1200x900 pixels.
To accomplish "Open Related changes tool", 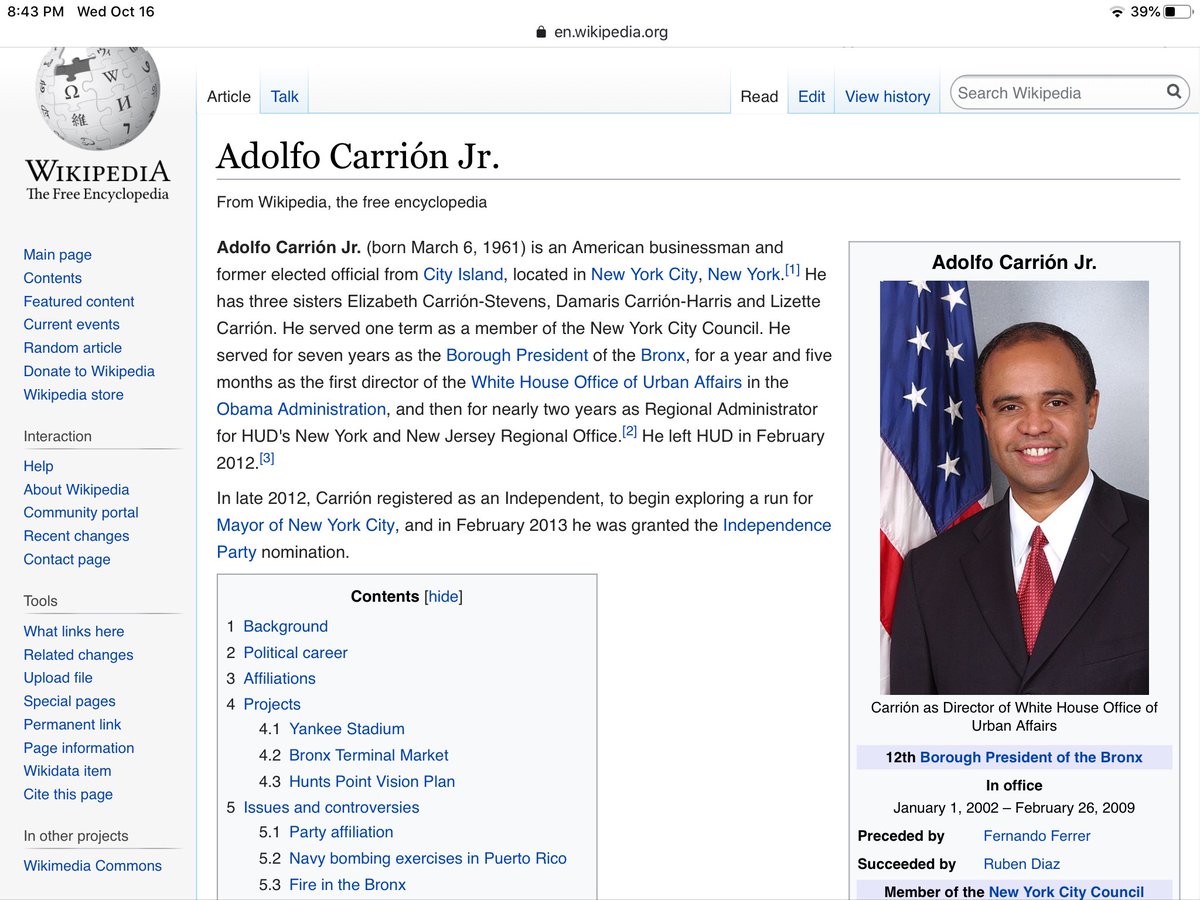I will [79, 655].
